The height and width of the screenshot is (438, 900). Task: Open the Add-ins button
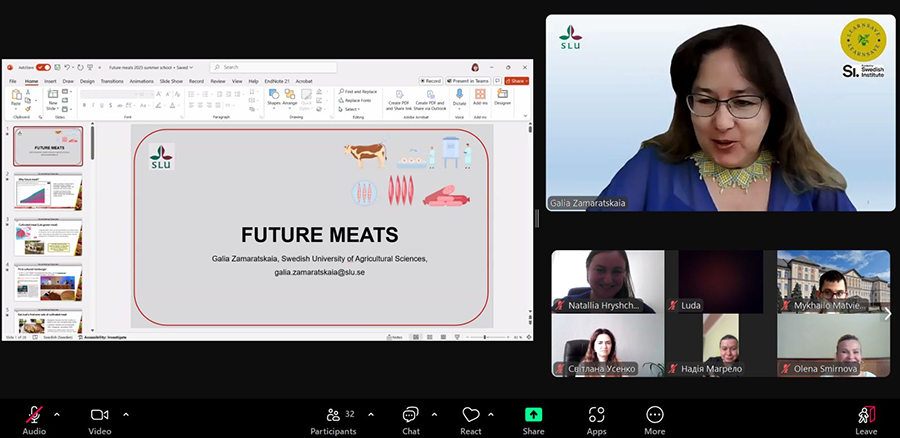click(480, 98)
